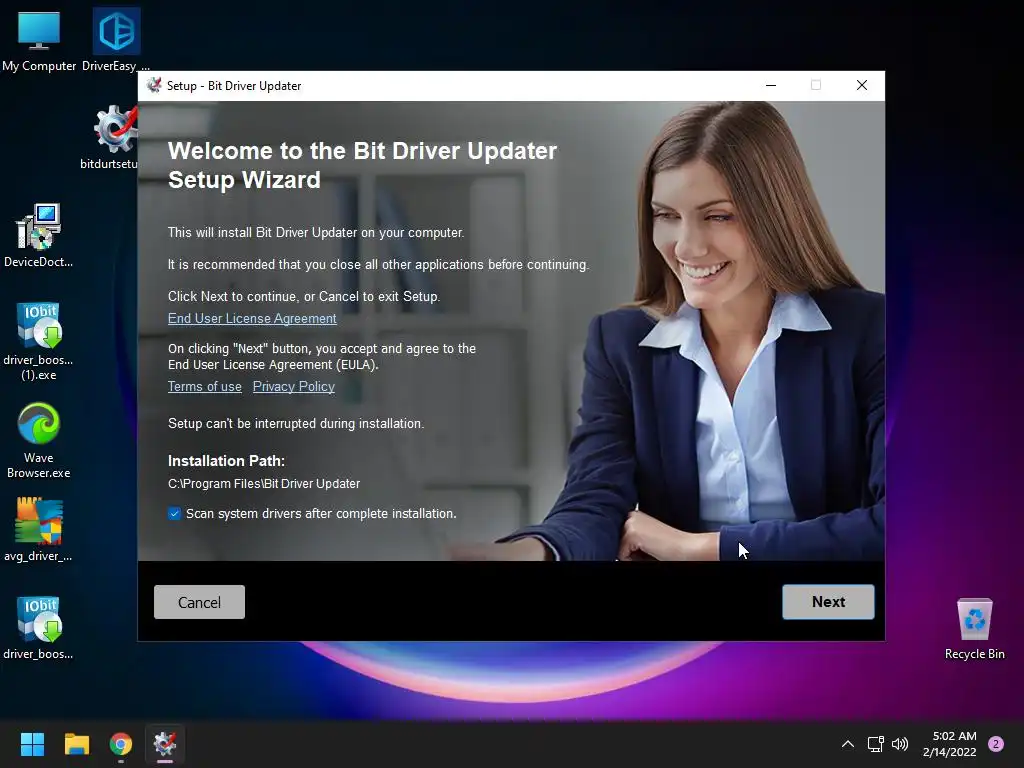Screen dimensions: 1024x768
Task: Open the Privacy Policy link
Action: pos(294,387)
